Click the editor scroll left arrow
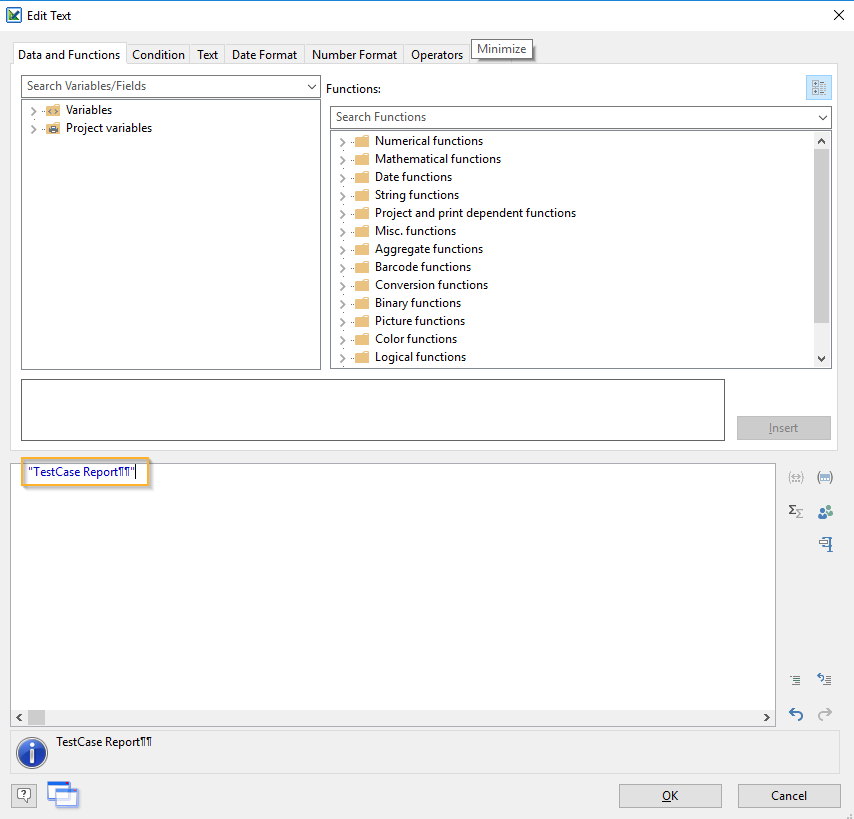 point(19,717)
